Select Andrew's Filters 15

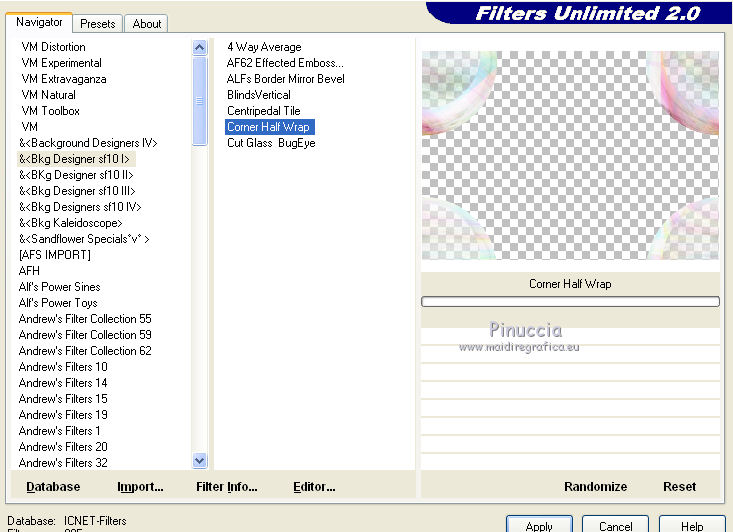[x=63, y=399]
